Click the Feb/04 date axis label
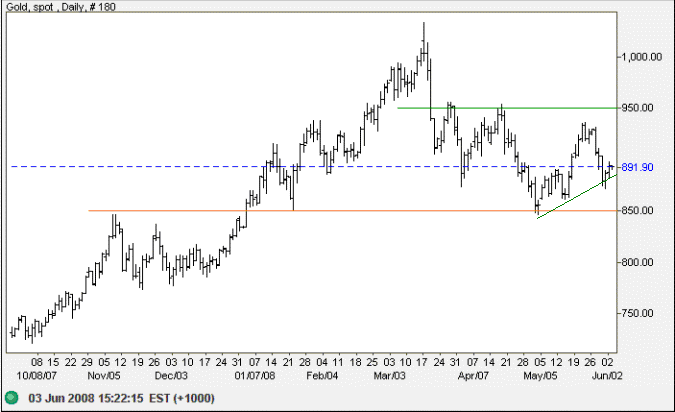 [322, 376]
